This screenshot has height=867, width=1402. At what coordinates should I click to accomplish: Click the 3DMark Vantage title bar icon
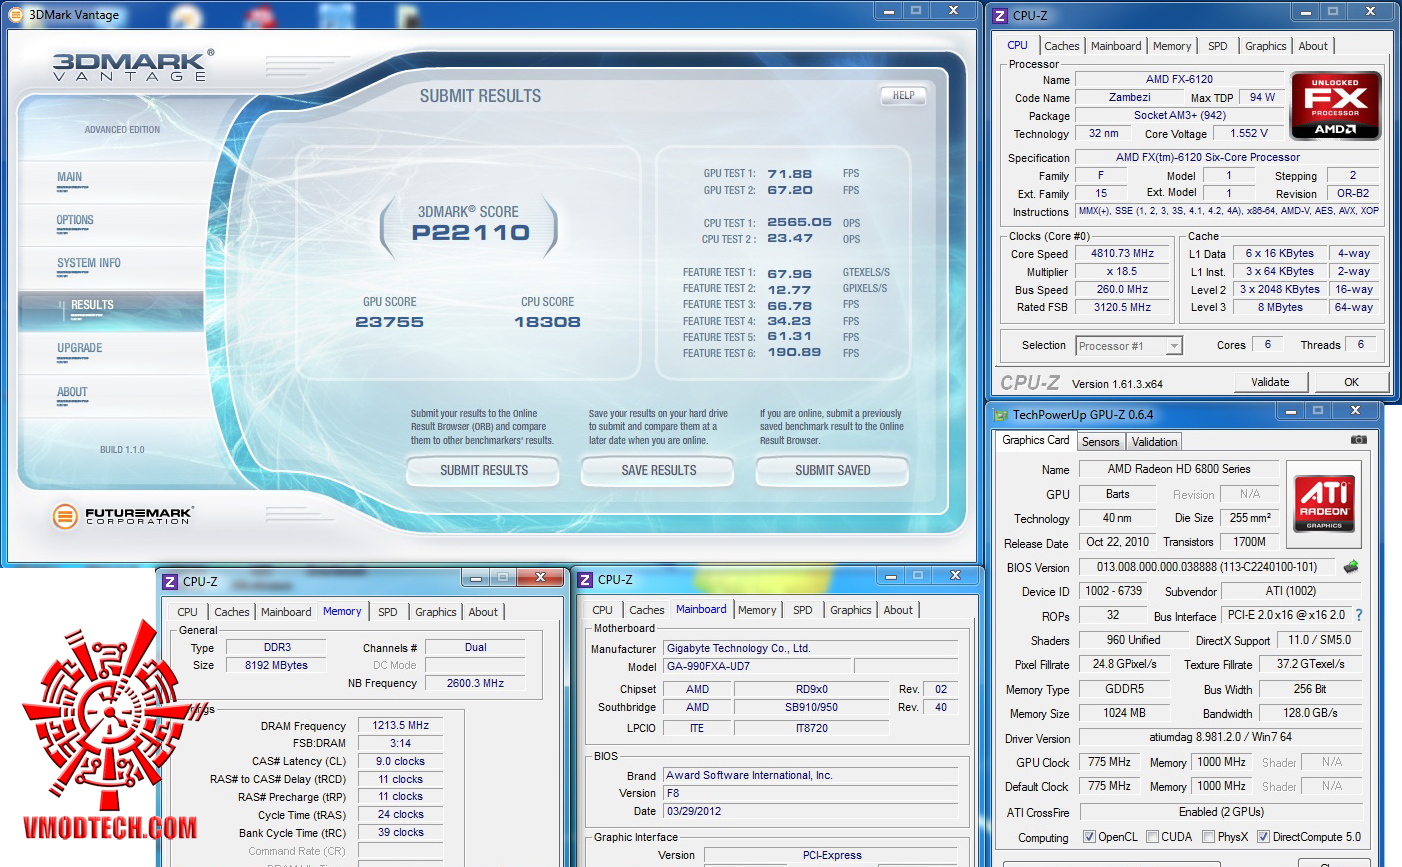click(x=15, y=15)
